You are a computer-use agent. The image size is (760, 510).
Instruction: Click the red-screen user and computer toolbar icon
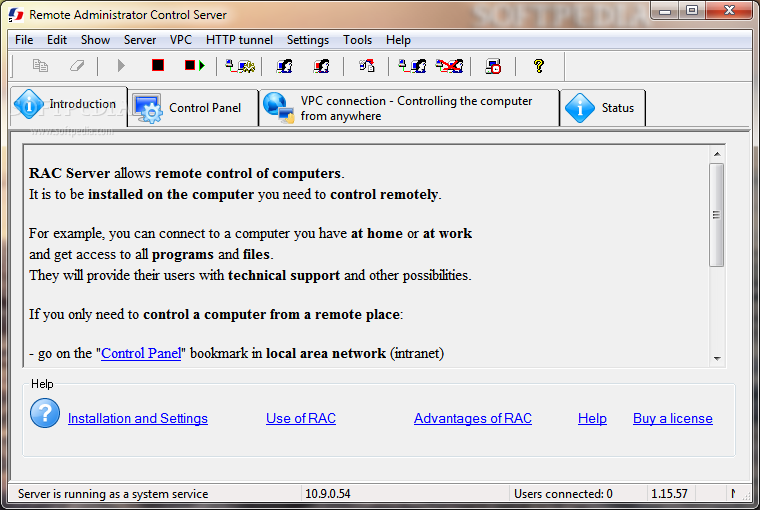322,65
